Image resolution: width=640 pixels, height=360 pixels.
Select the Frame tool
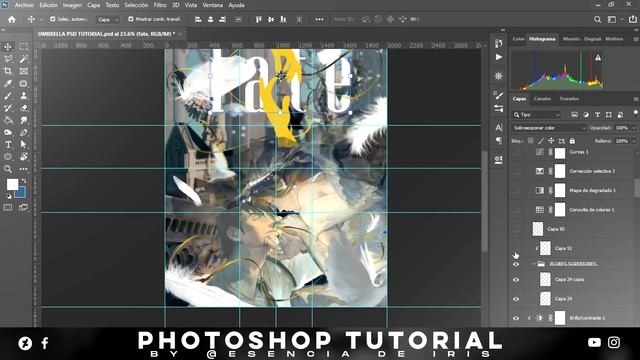(x=24, y=71)
